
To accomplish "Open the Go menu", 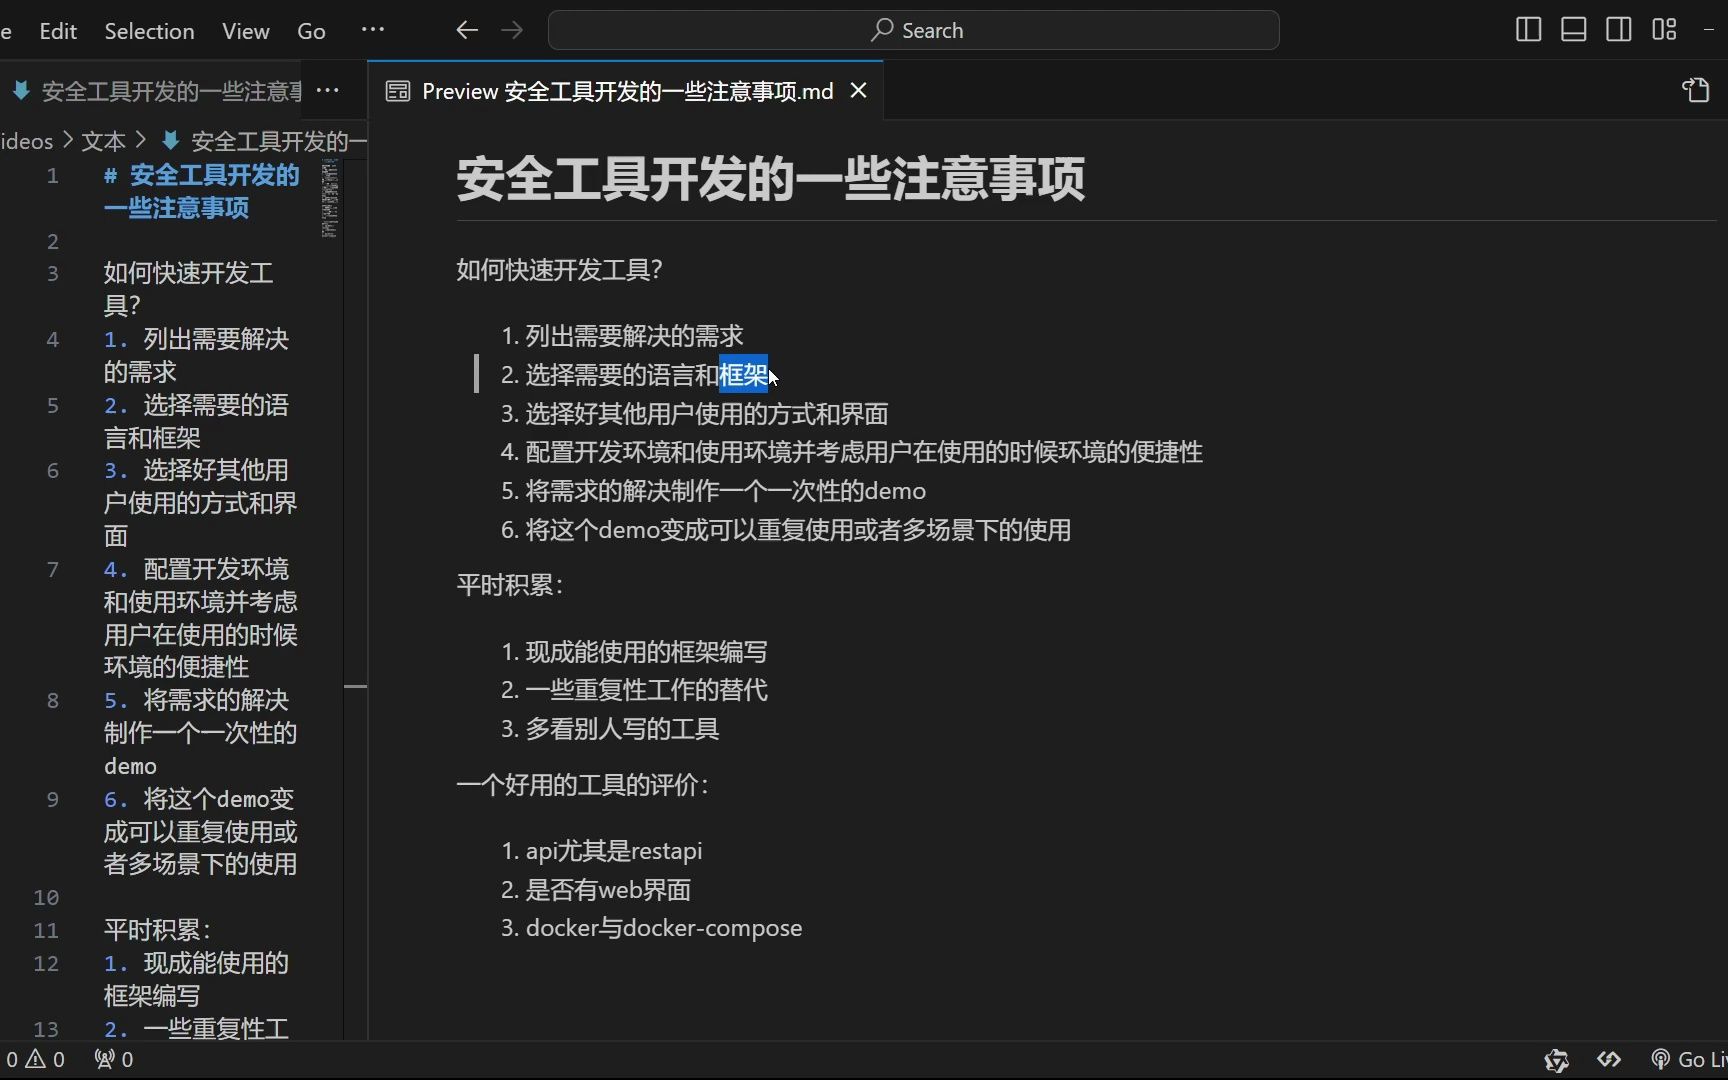I will tap(311, 31).
